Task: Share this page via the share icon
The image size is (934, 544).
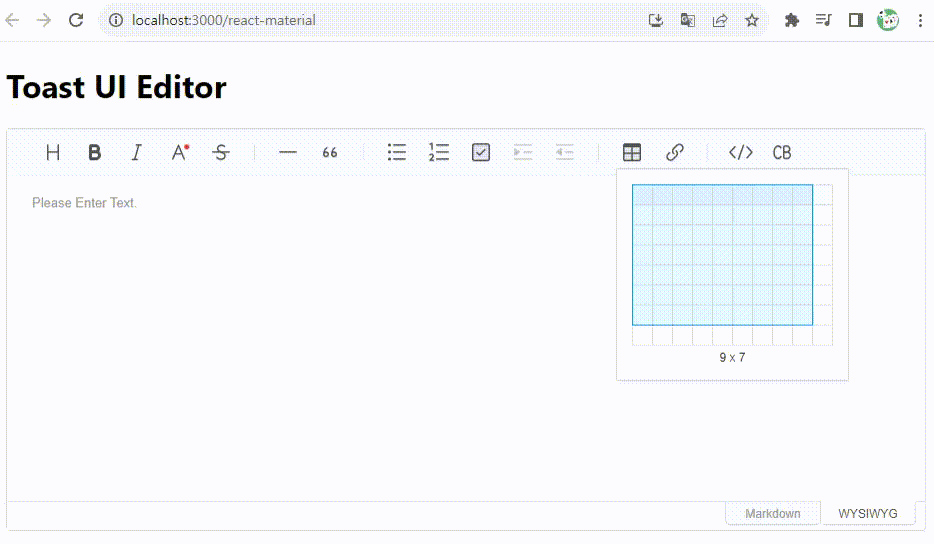Action: (720, 20)
